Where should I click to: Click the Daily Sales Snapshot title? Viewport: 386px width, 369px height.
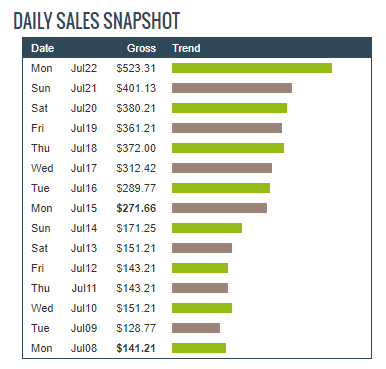[x=97, y=21]
